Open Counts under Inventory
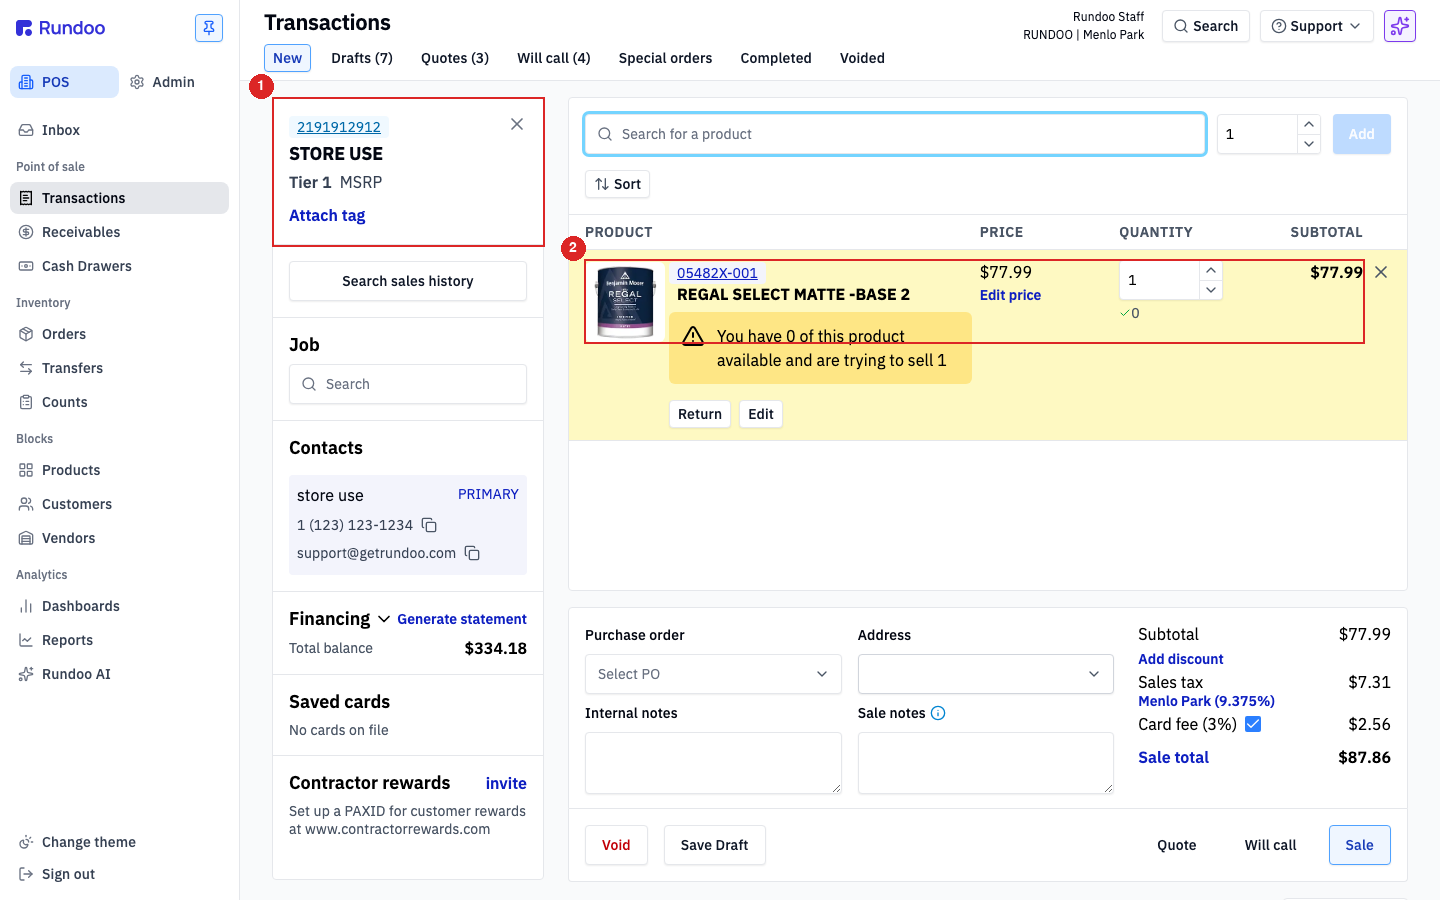This screenshot has width=1440, height=900. [119, 402]
